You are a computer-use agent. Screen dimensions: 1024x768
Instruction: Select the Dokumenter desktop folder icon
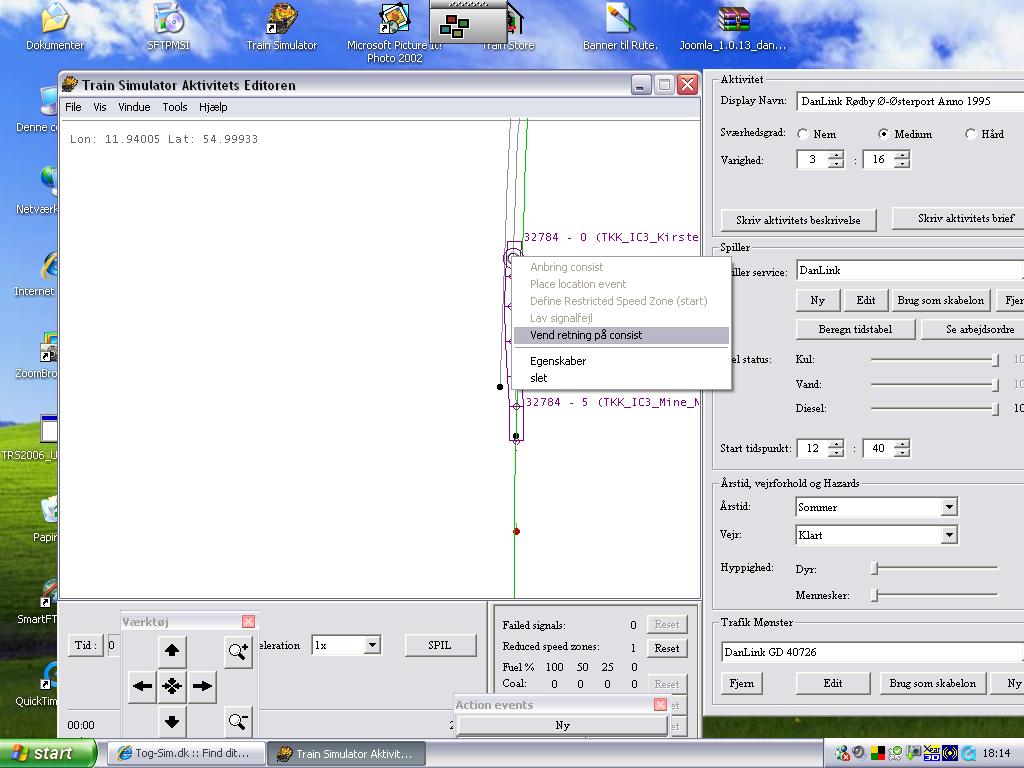pyautogui.click(x=55, y=27)
